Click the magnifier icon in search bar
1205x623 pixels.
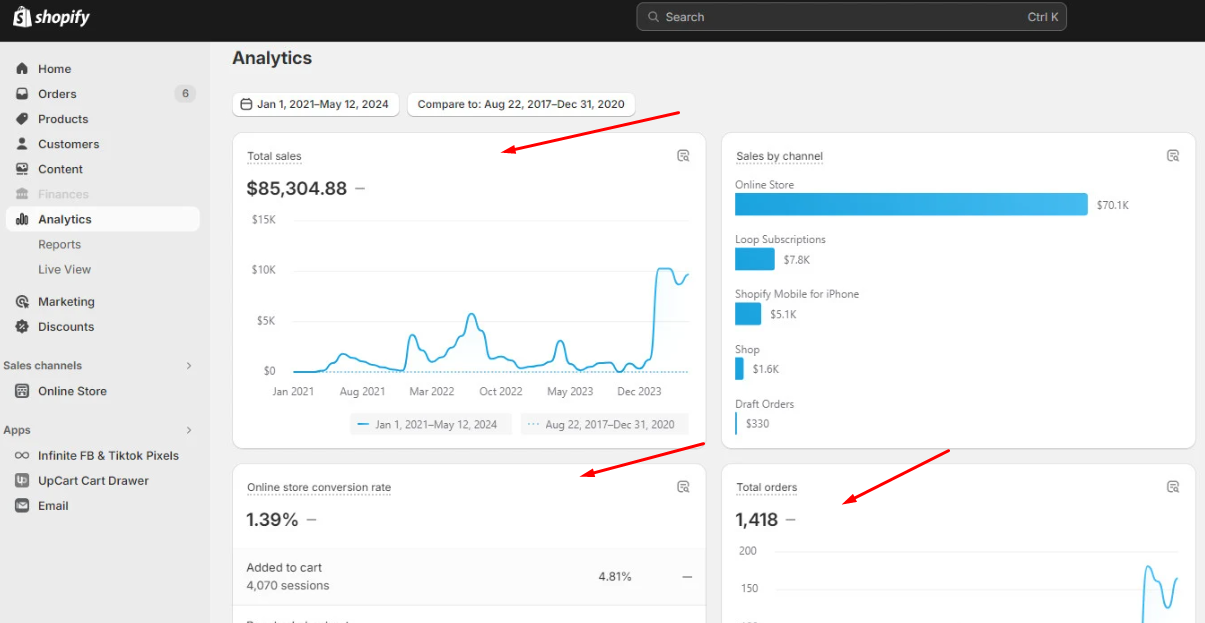(653, 17)
